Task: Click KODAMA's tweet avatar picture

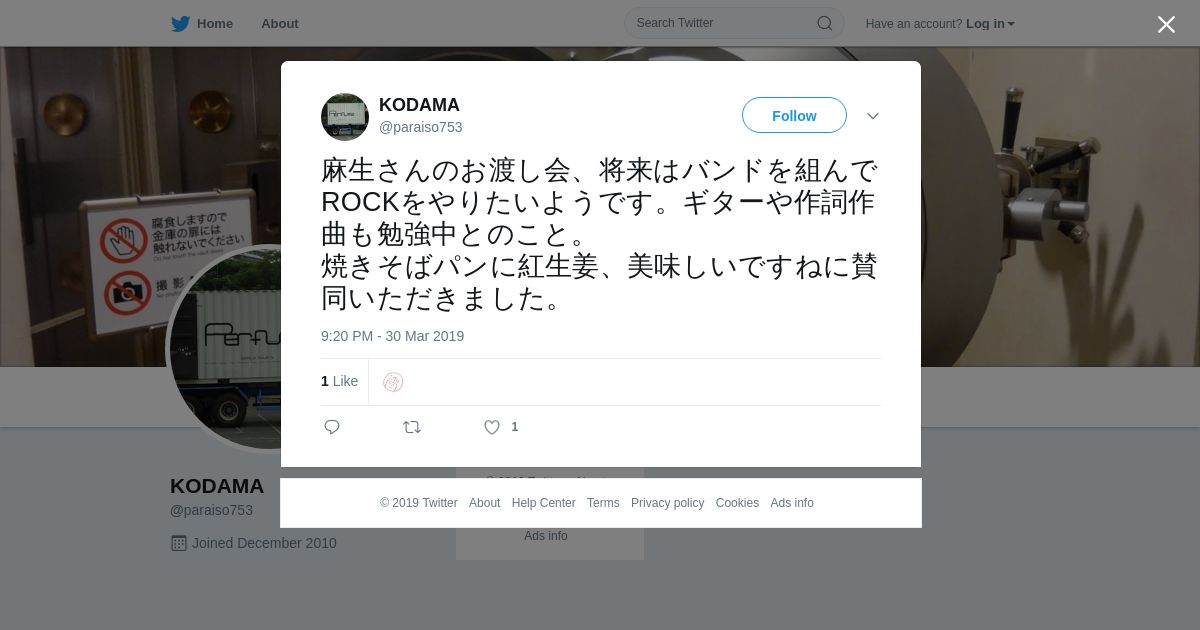Action: point(345,117)
